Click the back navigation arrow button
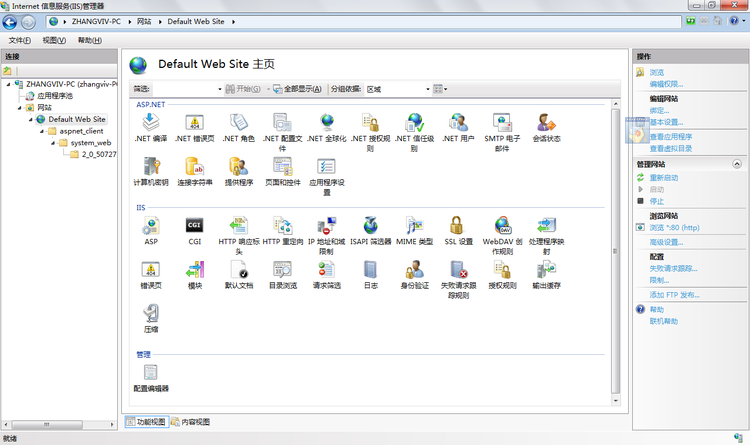750x445 pixels. click(9, 22)
